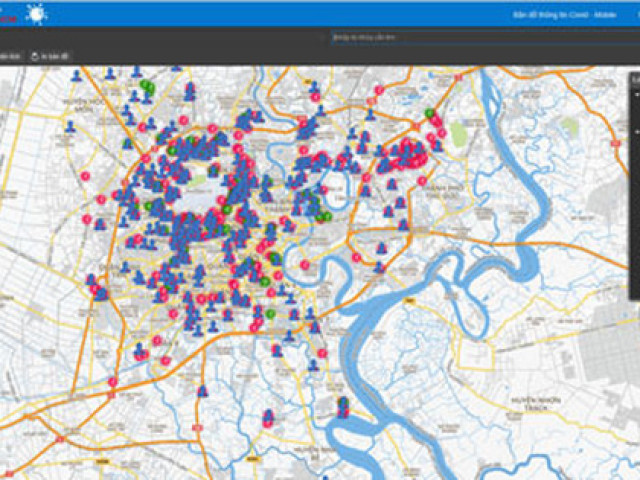Select the isolated pink marker on southwest highway
640x480 pixels.
[112, 382]
